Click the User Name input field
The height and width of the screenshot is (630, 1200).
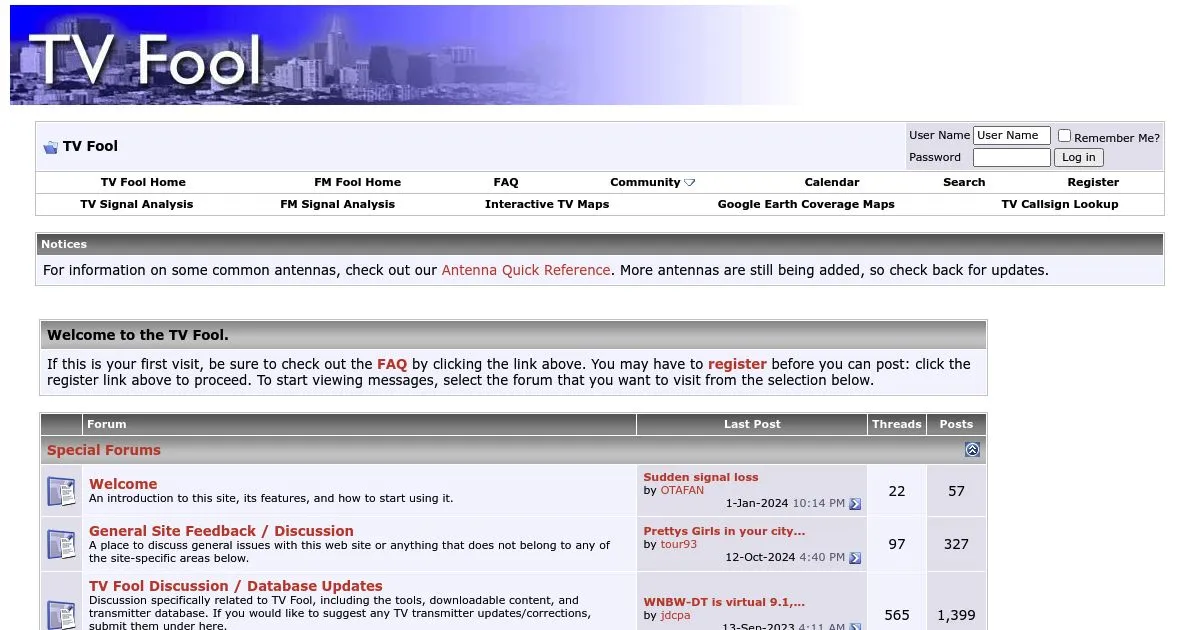[x=1011, y=136]
